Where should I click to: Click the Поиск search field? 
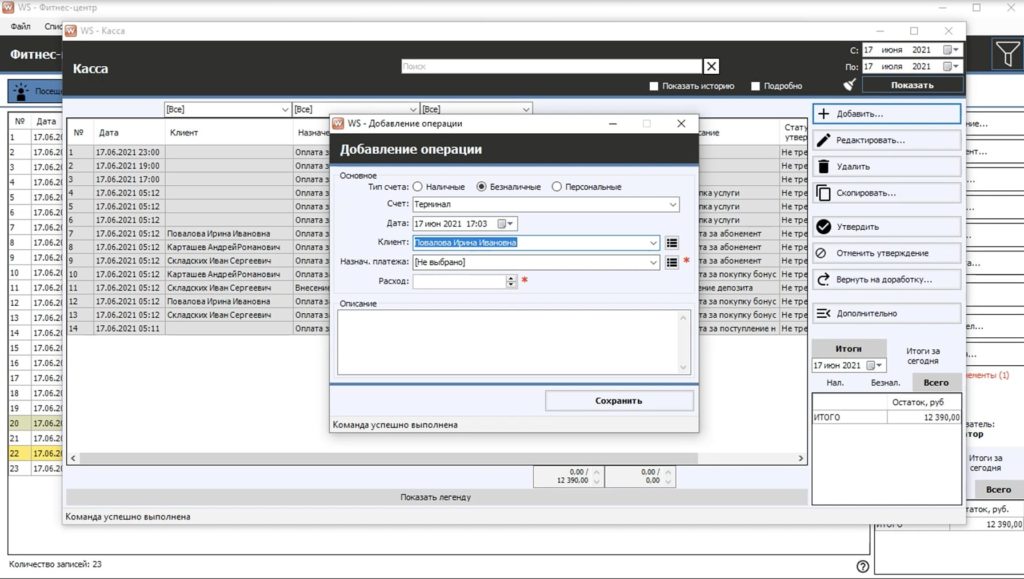click(552, 66)
